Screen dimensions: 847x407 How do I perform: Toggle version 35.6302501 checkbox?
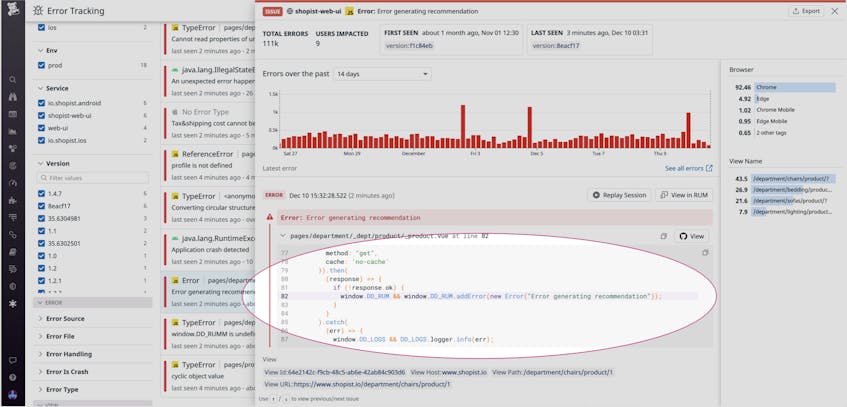tap(42, 243)
